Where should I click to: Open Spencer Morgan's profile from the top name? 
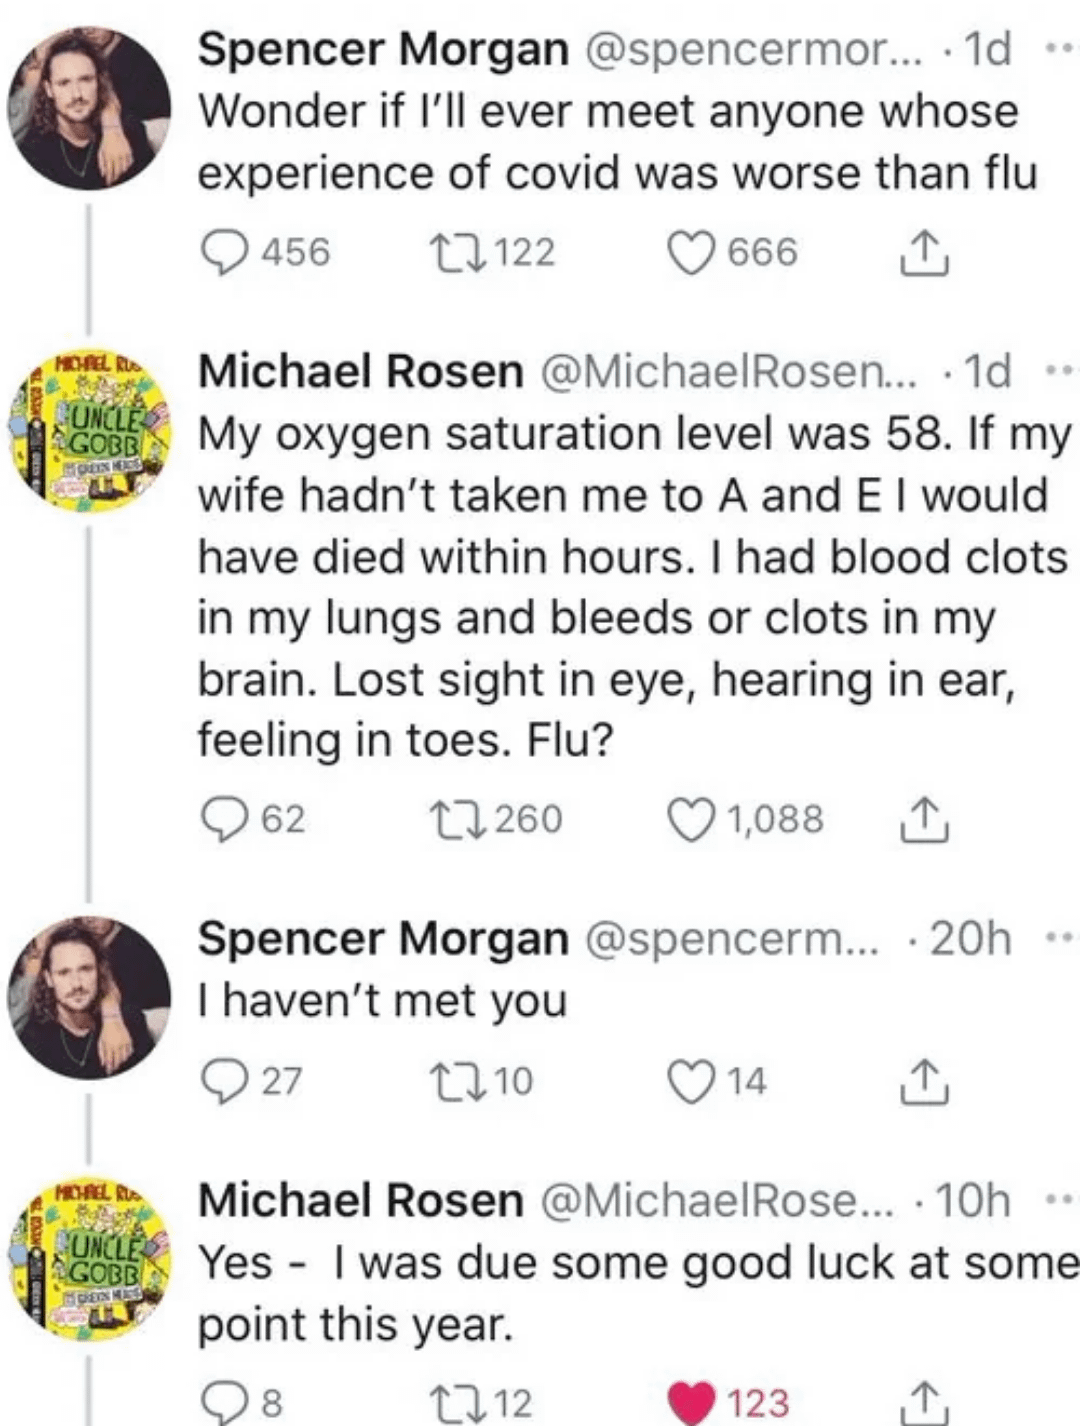point(383,49)
